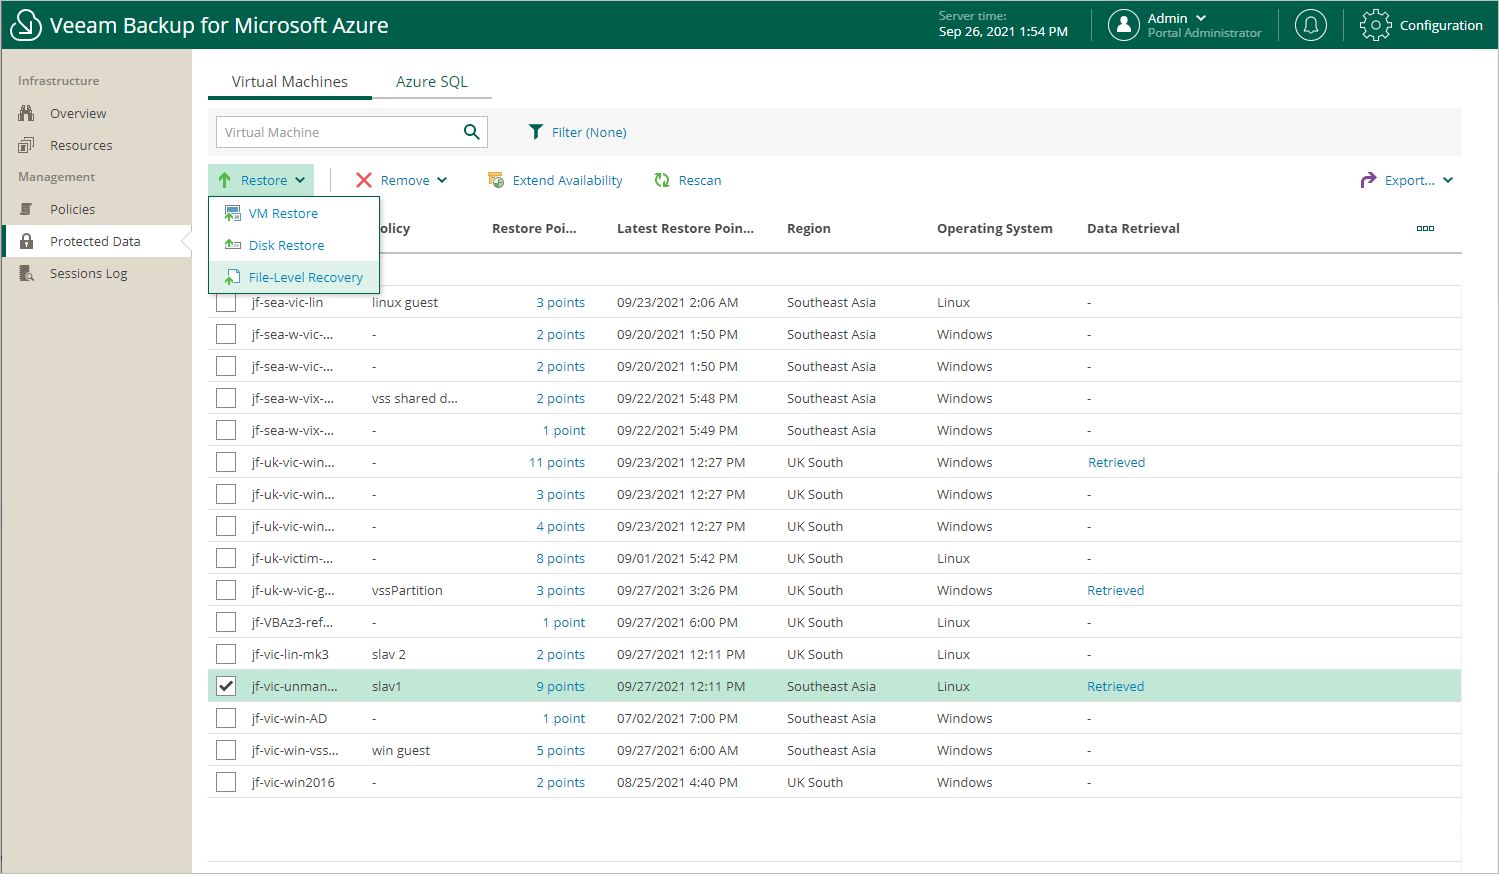Click the Filter funnel icon
The height and width of the screenshot is (874, 1499).
(536, 132)
